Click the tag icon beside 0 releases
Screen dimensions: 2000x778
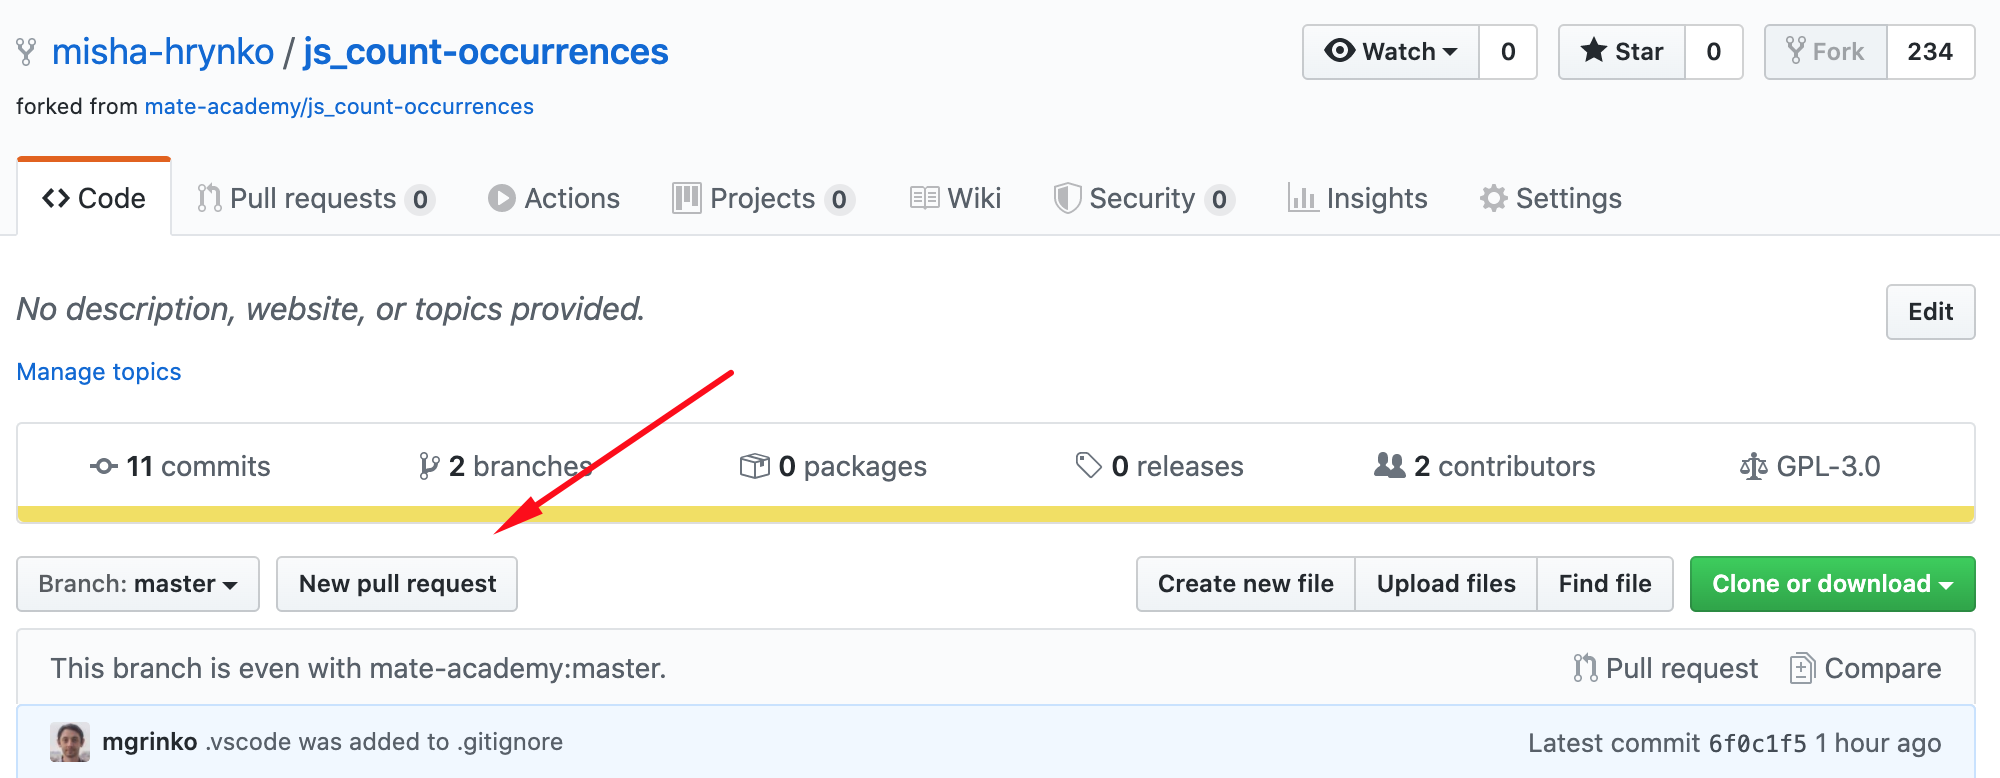pyautogui.click(x=1089, y=465)
